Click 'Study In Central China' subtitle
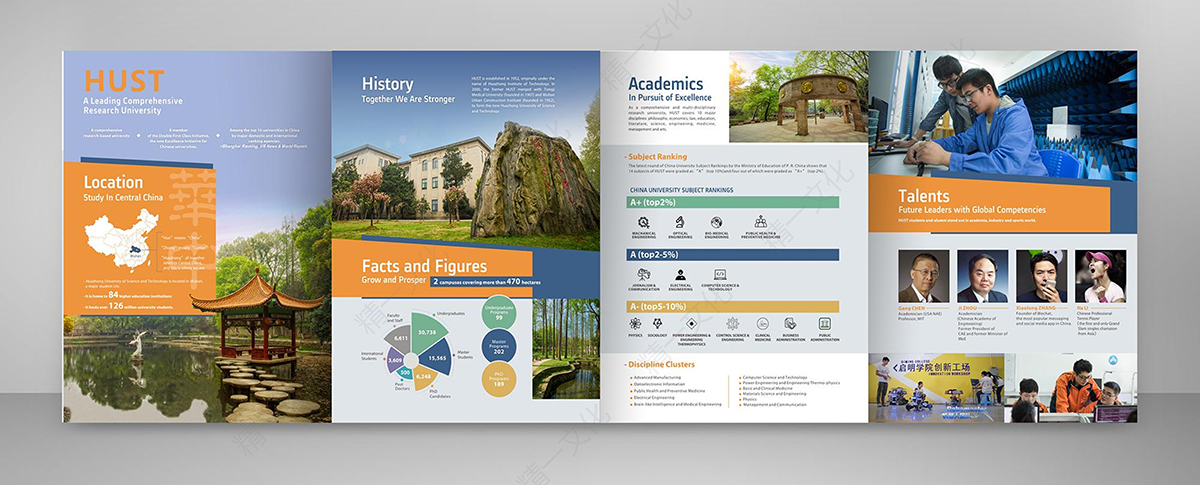The height and width of the screenshot is (485, 1200). tap(123, 196)
